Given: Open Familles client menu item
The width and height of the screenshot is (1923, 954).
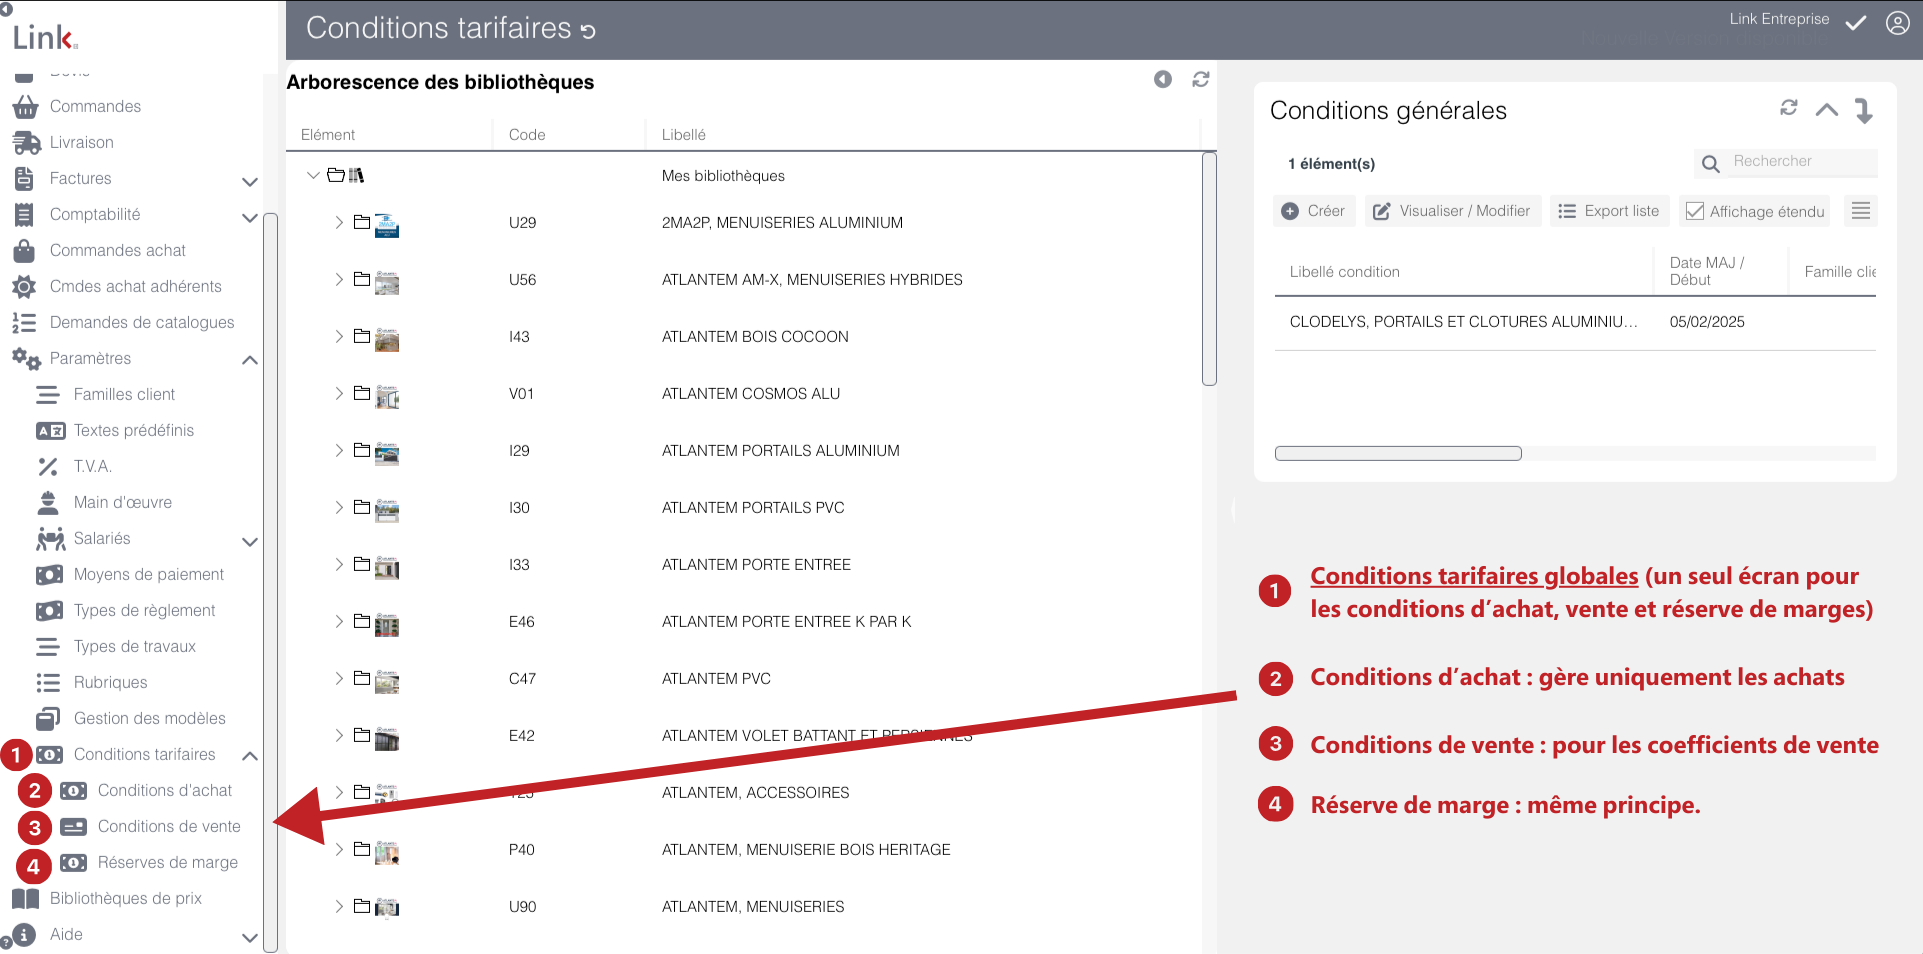Looking at the screenshot, I should click(124, 394).
